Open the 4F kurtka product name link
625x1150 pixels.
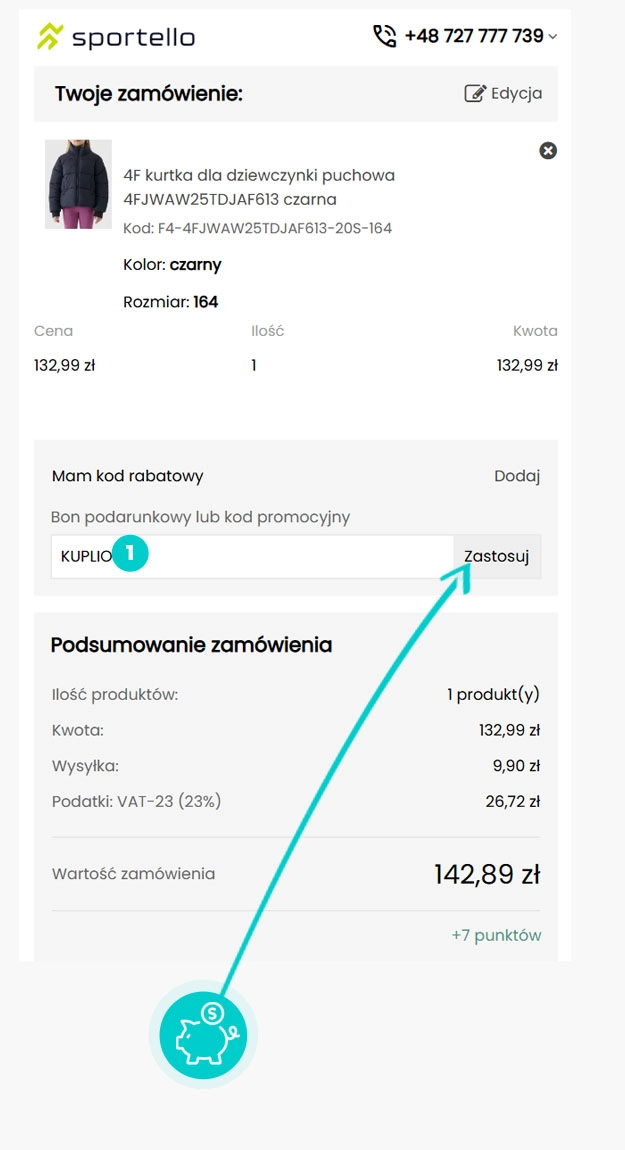pyautogui.click(x=259, y=187)
